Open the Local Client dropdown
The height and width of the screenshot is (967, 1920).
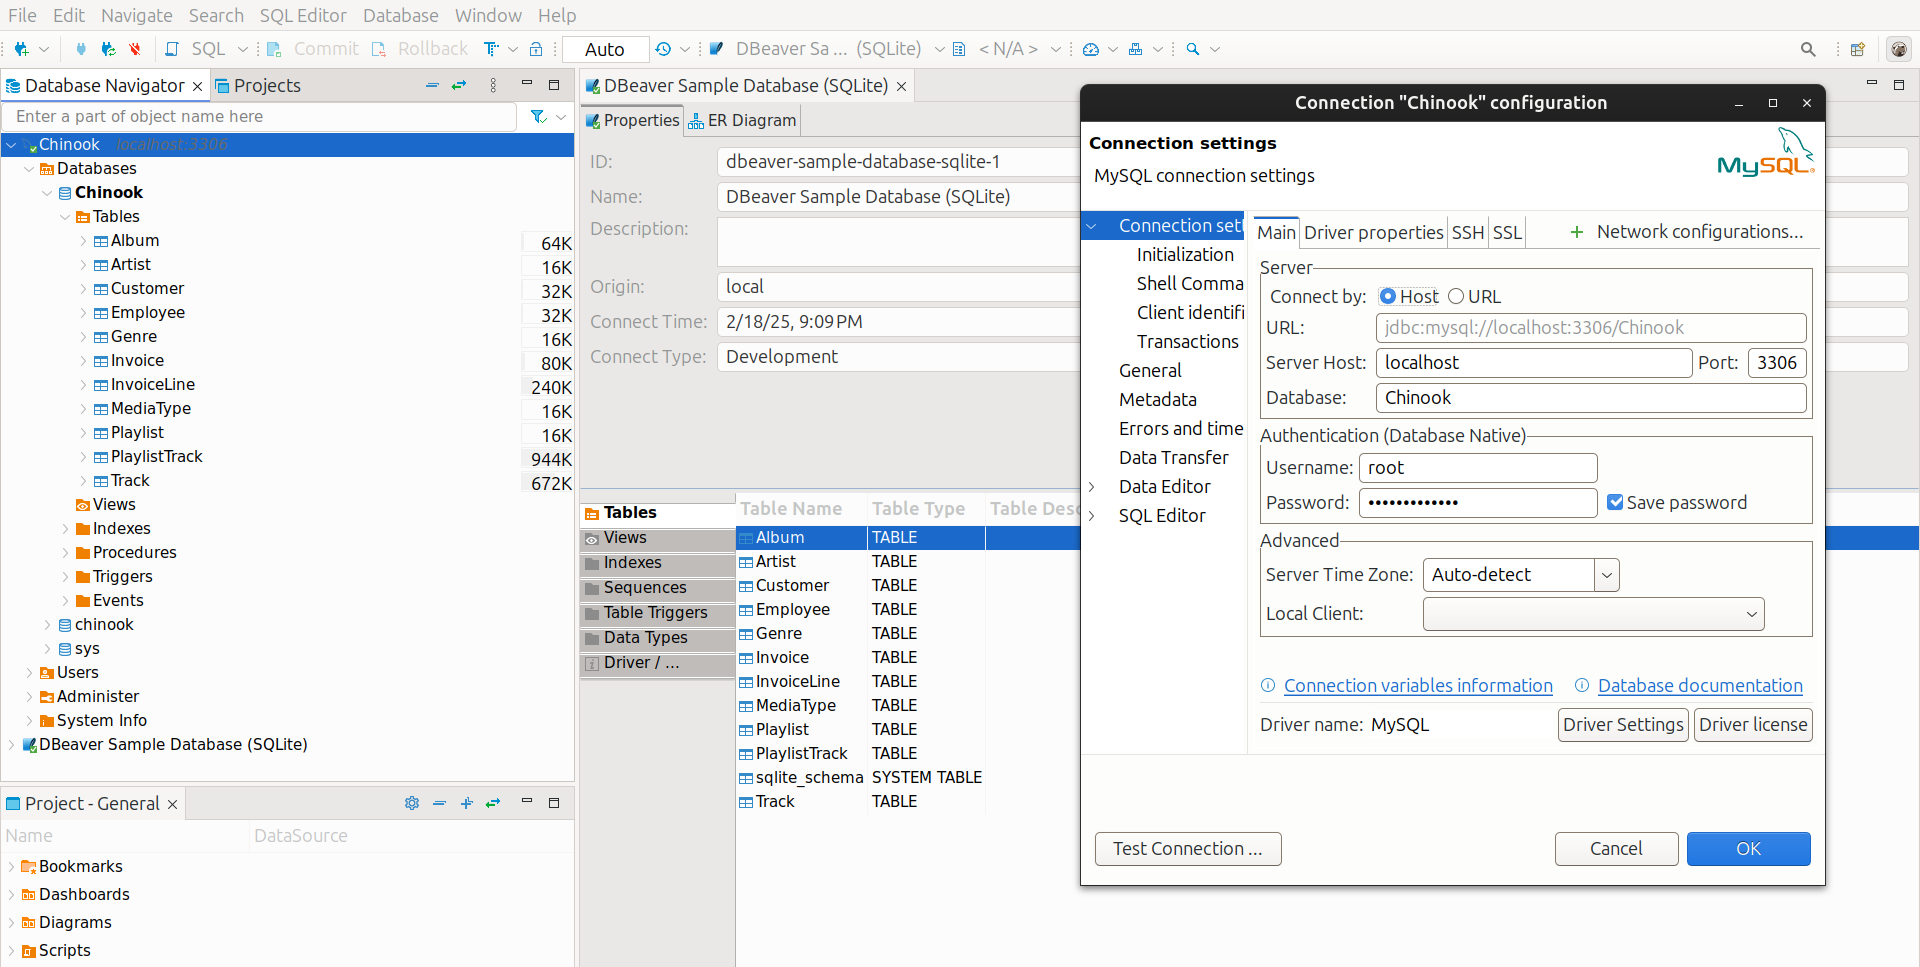1594,614
